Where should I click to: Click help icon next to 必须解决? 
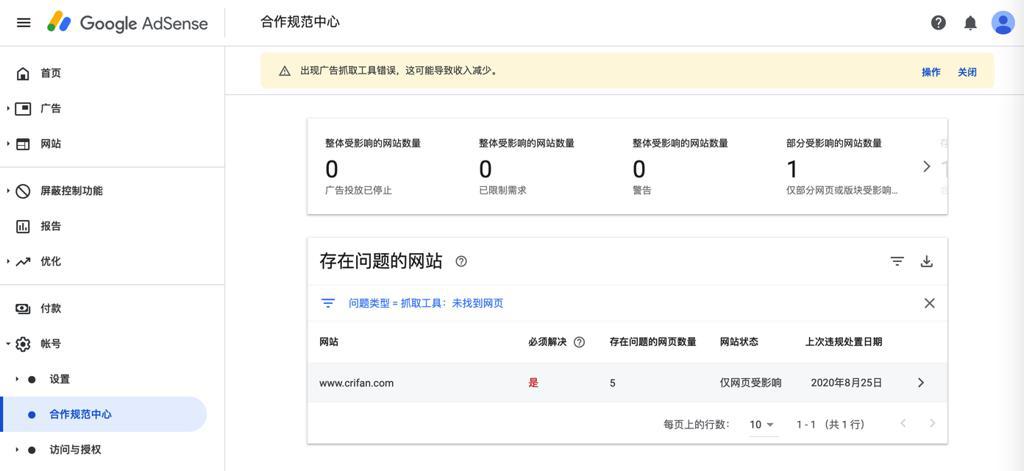(x=579, y=342)
